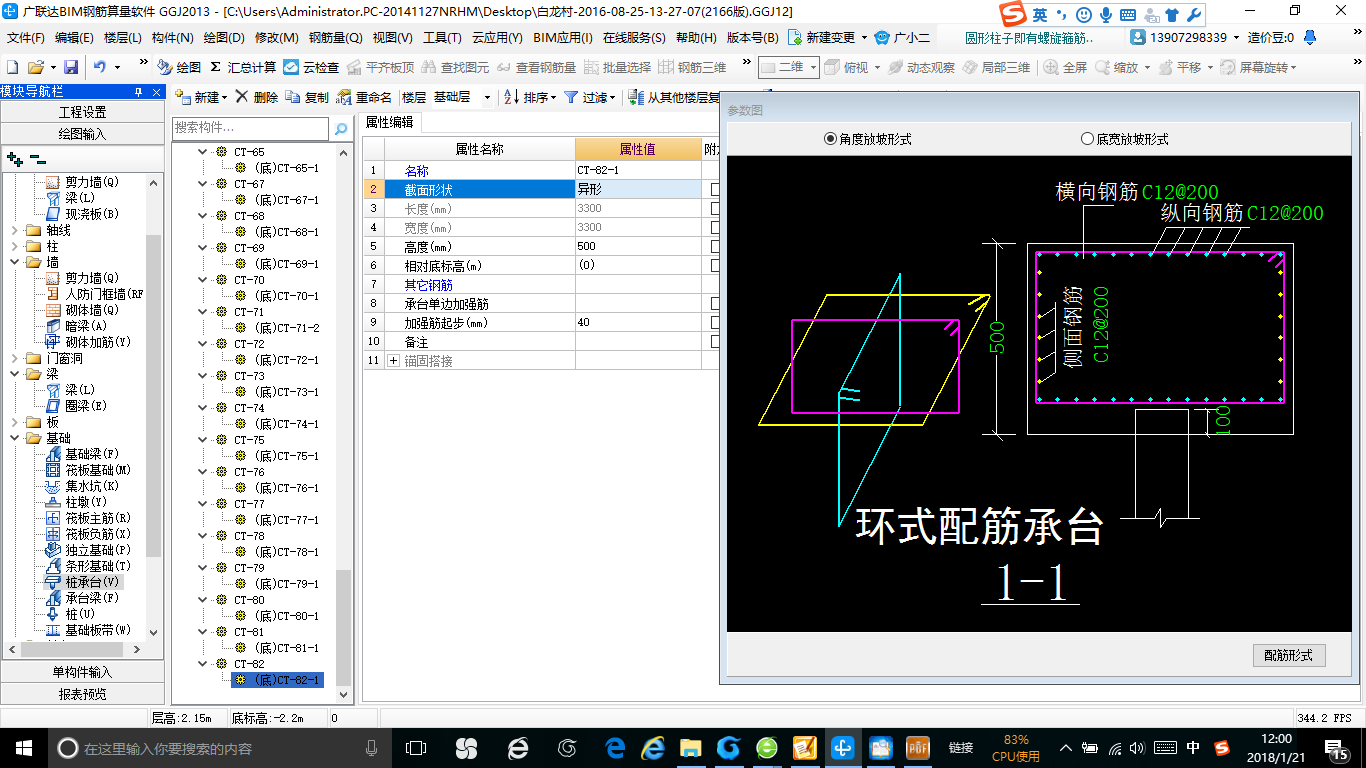Click 广小二 assistant icon
The height and width of the screenshot is (768, 1366).
(x=882, y=37)
